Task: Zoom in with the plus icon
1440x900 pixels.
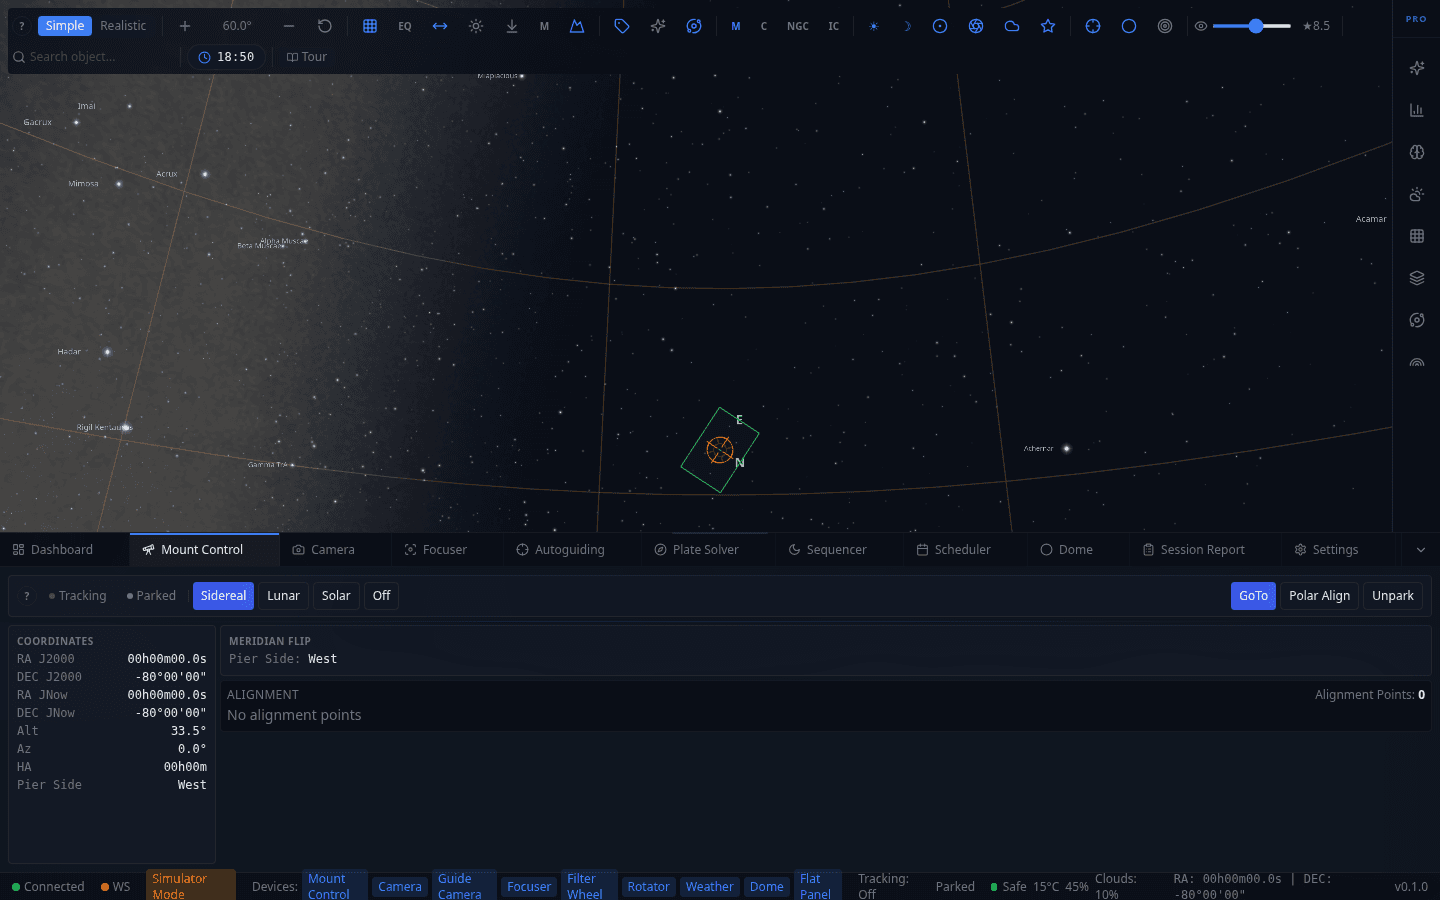Action: coord(185,26)
